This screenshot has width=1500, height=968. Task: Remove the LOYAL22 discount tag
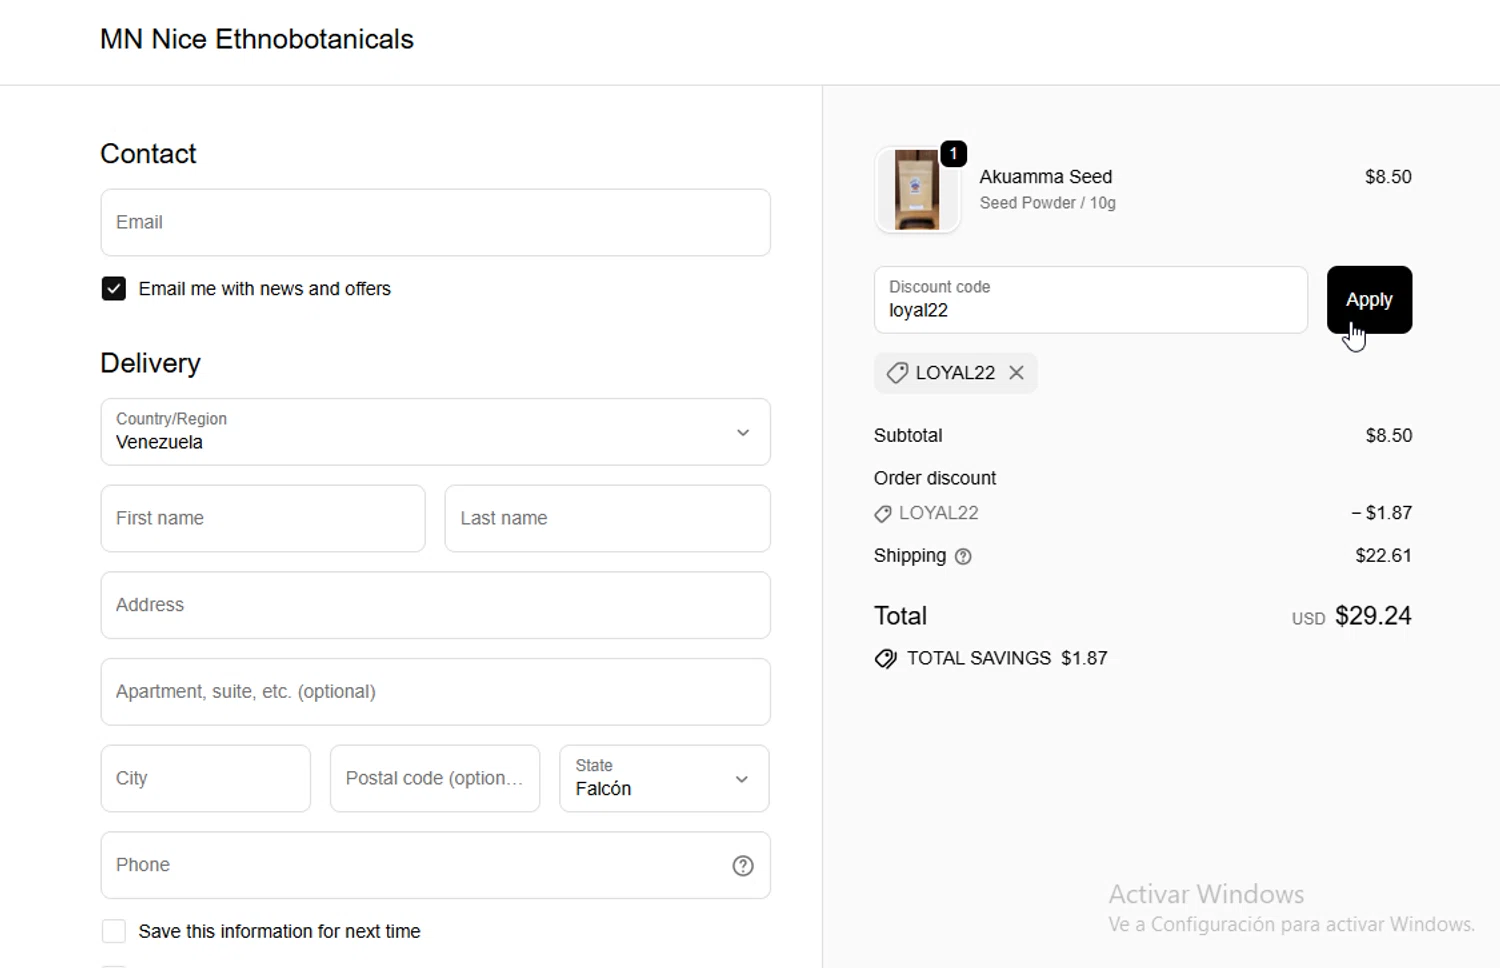(1016, 373)
